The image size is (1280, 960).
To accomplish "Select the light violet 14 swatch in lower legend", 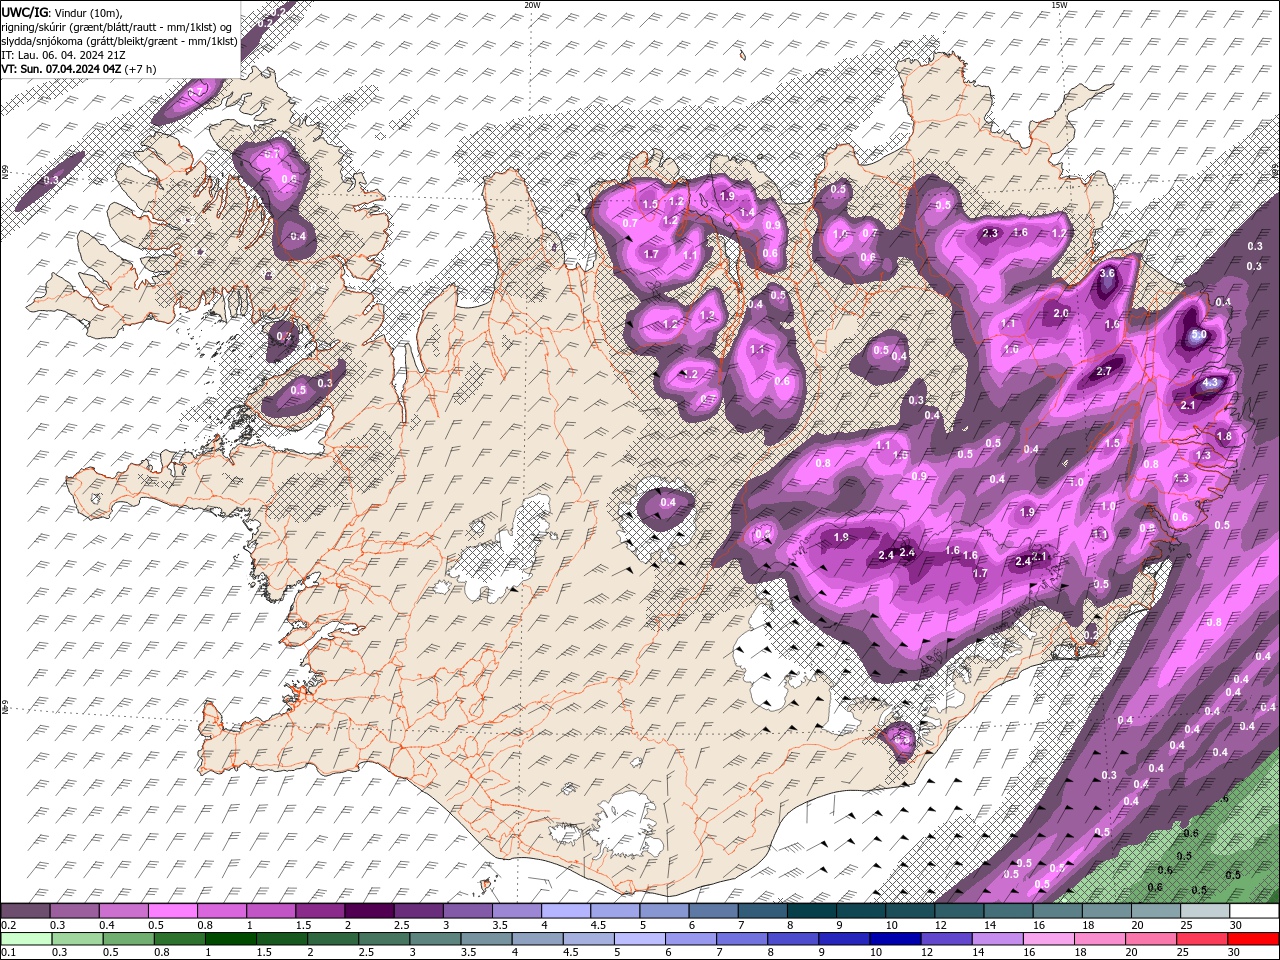I will coord(997,939).
